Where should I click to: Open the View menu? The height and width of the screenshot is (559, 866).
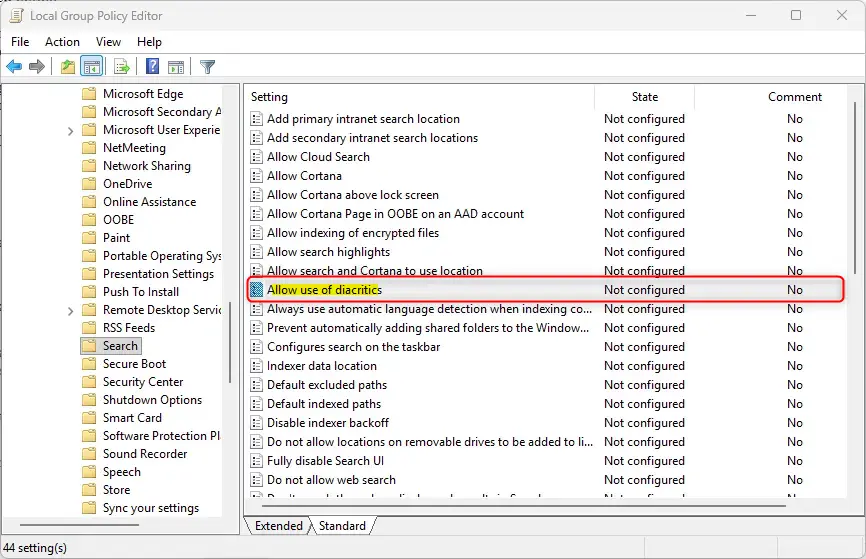click(x=108, y=42)
